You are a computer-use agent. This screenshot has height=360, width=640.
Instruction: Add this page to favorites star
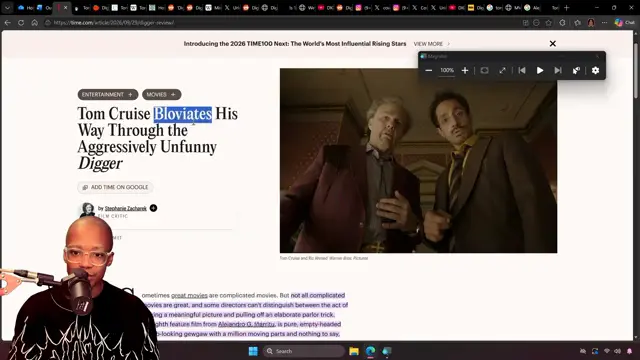(x=549, y=23)
